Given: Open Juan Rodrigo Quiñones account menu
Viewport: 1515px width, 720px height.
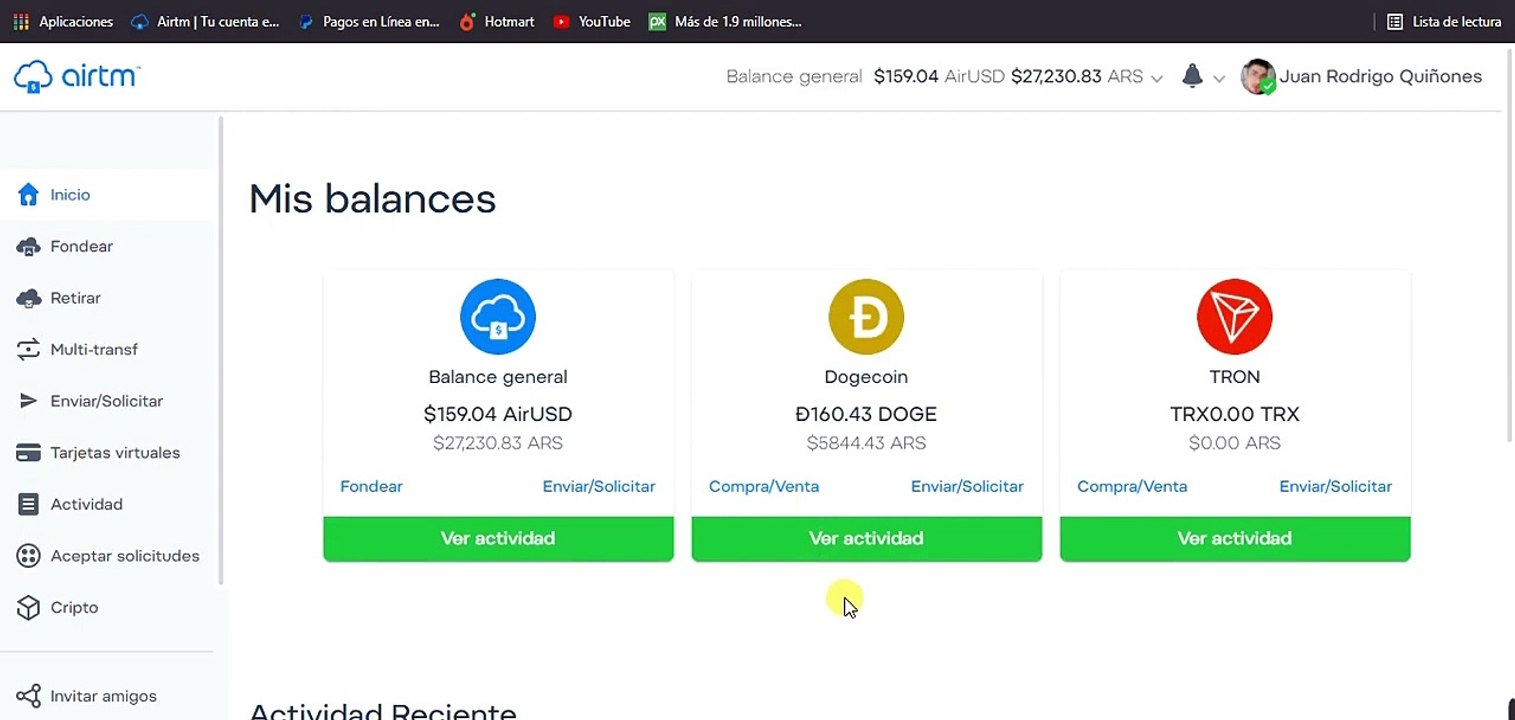Looking at the screenshot, I should pyautogui.click(x=1380, y=77).
